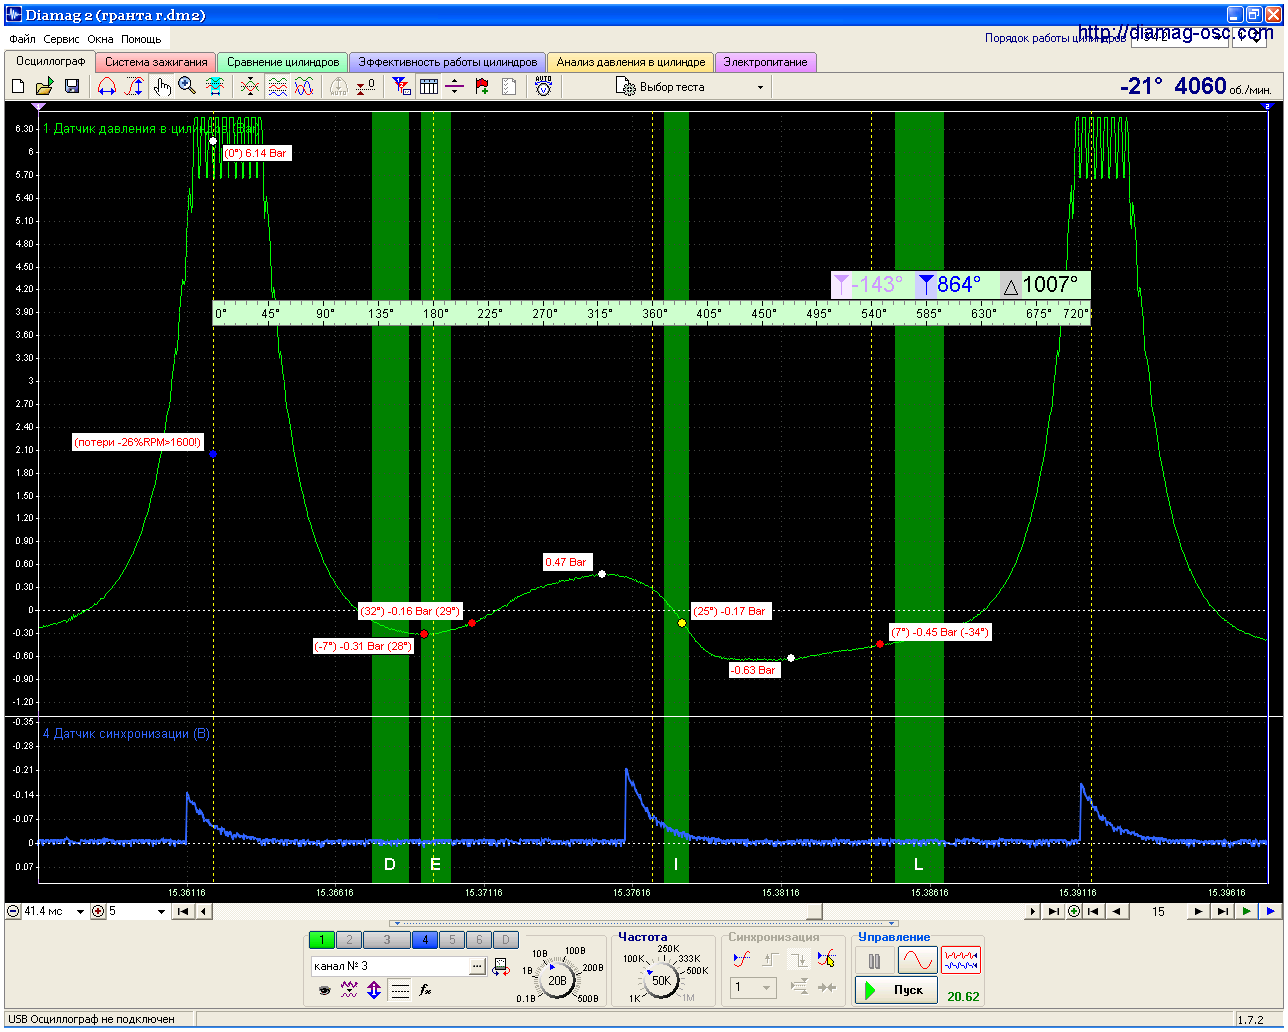Create a new file with the blank page icon

pos(18,87)
